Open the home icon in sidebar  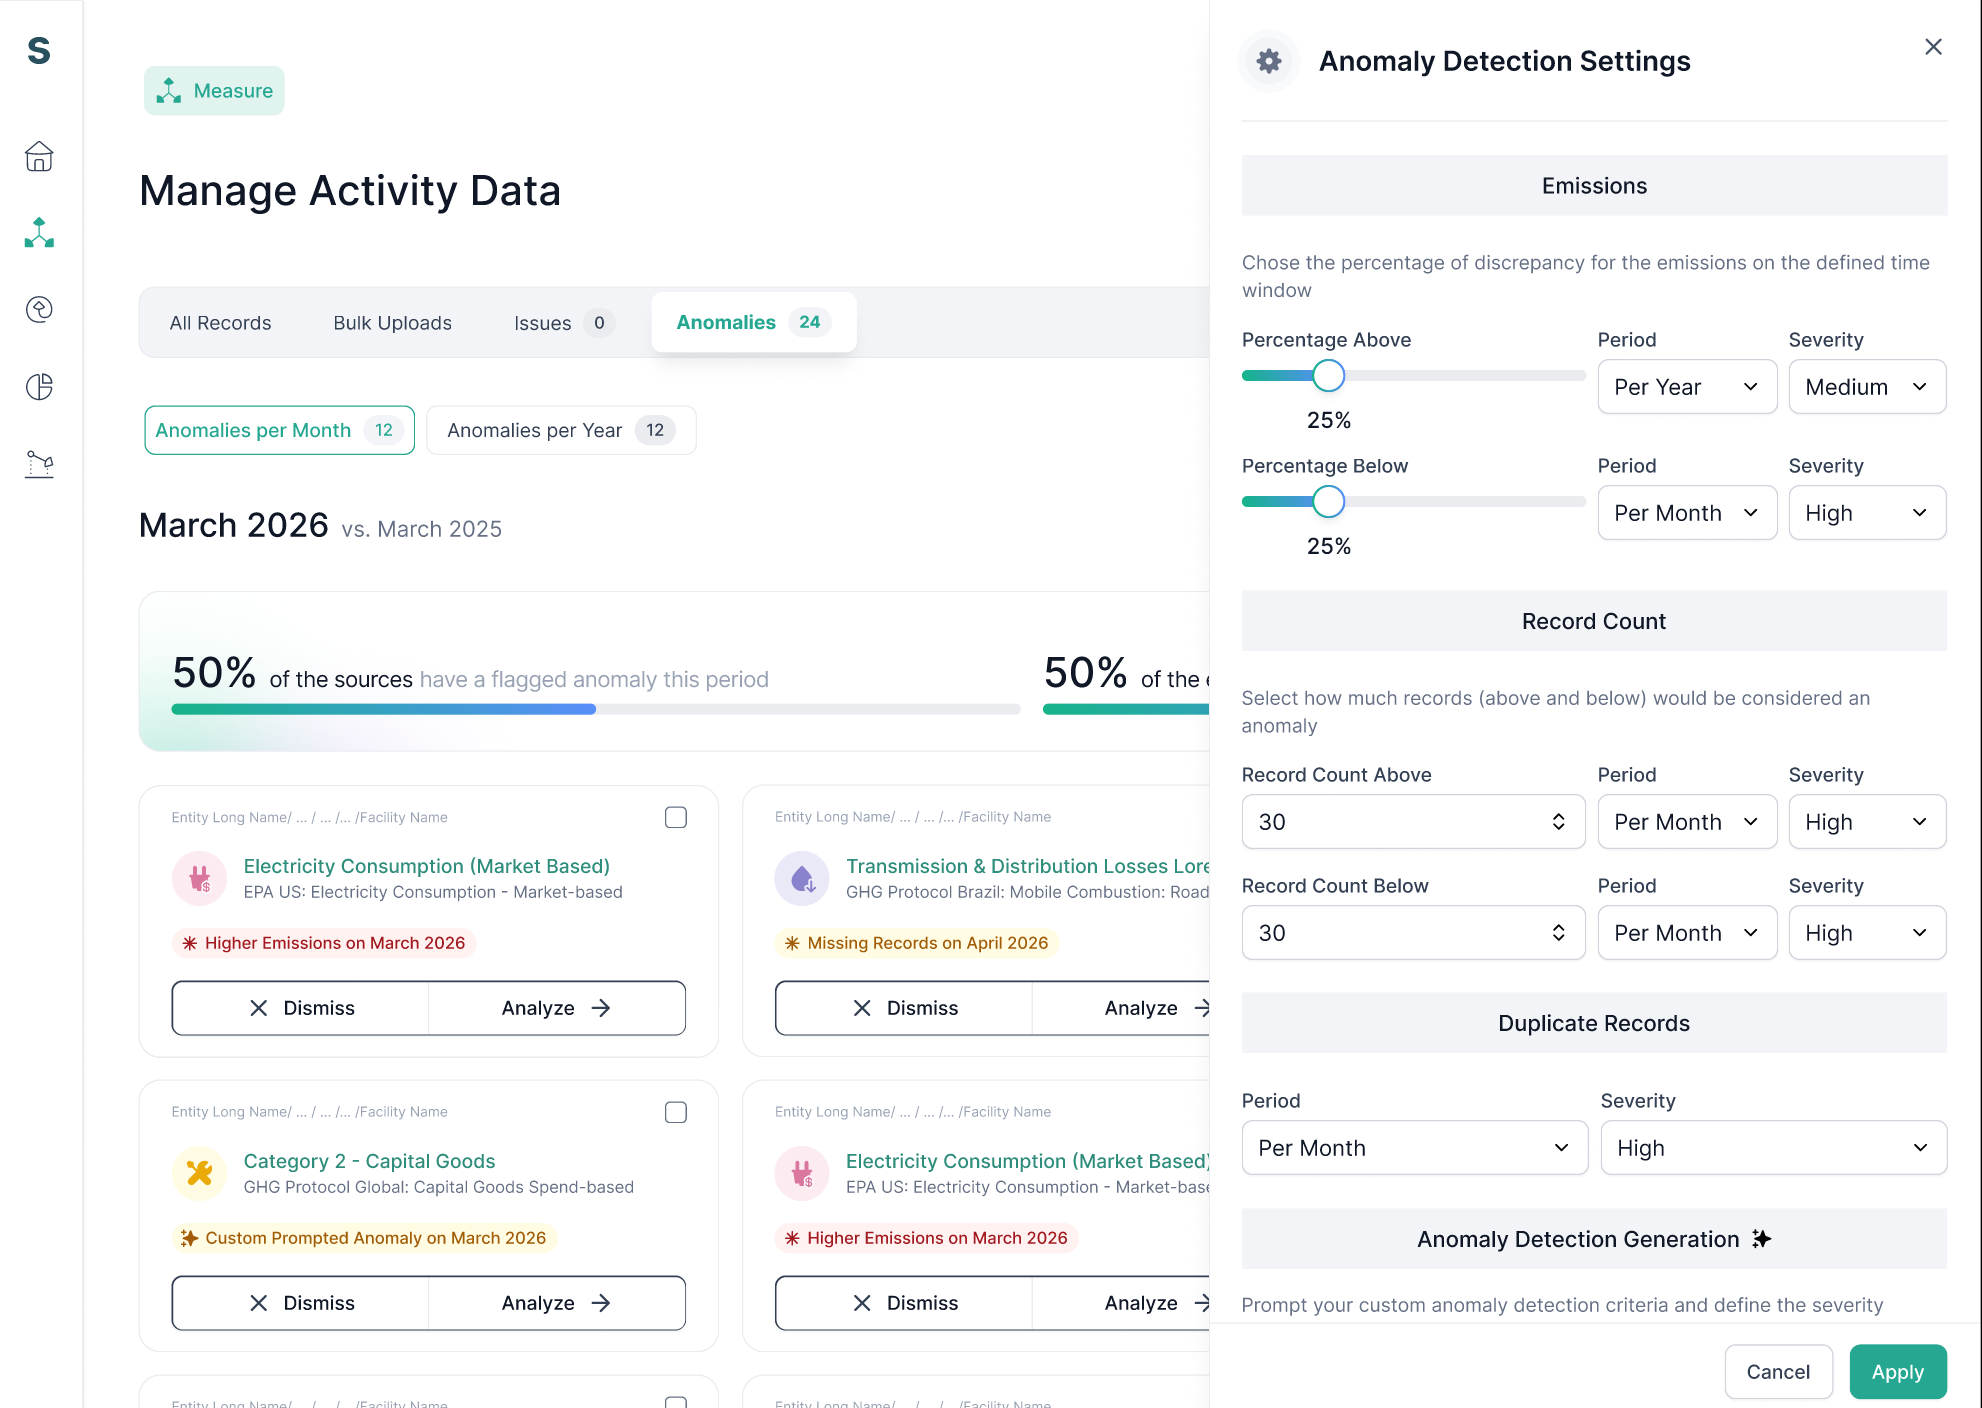point(39,156)
